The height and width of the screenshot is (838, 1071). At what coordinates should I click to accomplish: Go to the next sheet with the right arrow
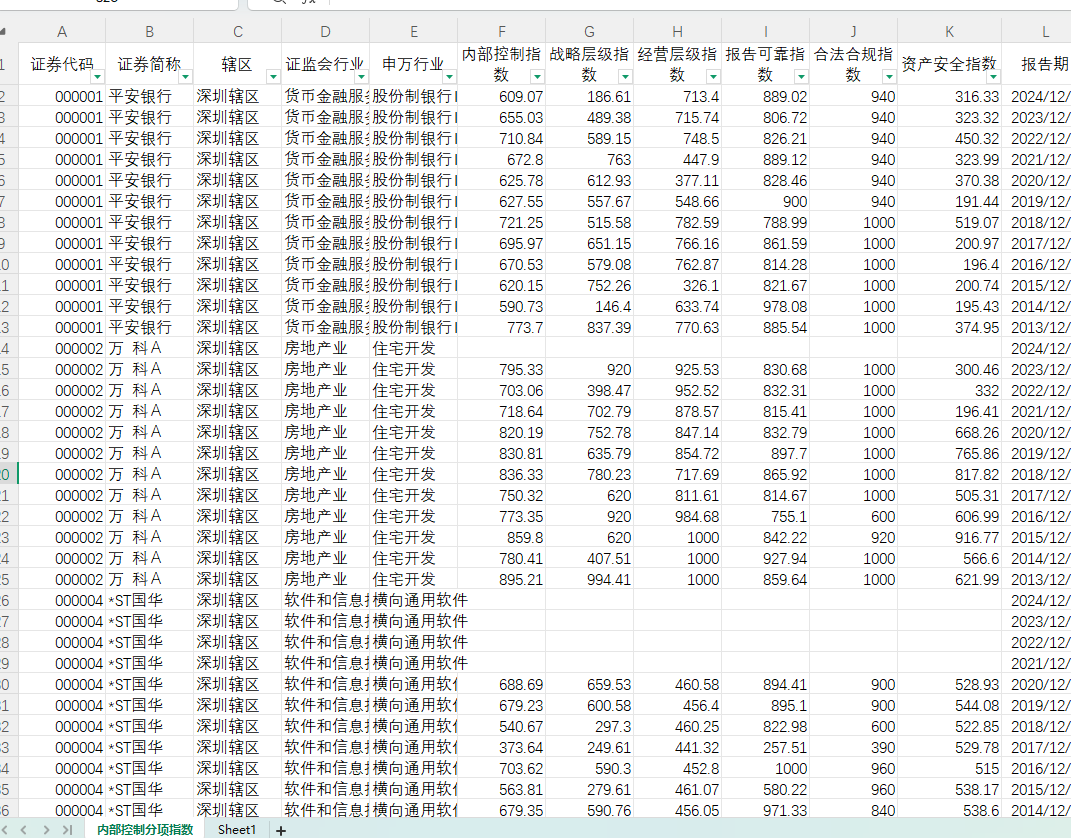pyautogui.click(x=46, y=830)
